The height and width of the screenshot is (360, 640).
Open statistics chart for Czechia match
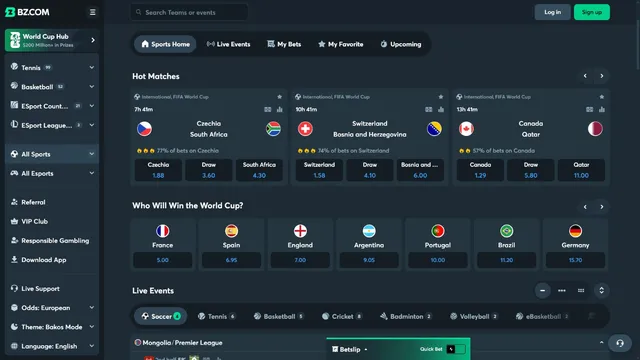[x=280, y=109]
